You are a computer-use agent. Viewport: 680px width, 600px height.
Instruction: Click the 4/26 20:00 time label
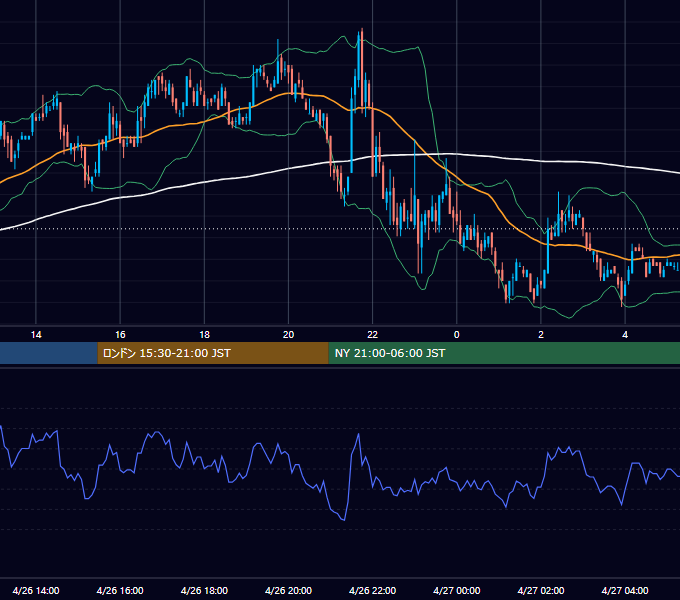[x=288, y=590]
